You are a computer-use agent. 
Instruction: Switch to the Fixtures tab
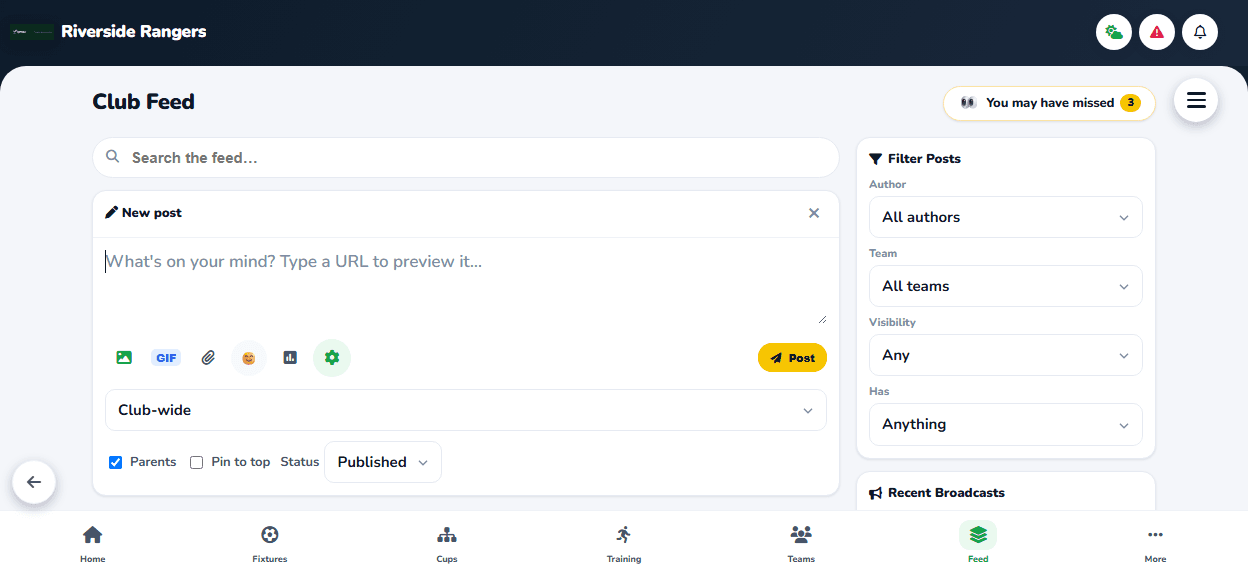click(x=270, y=544)
